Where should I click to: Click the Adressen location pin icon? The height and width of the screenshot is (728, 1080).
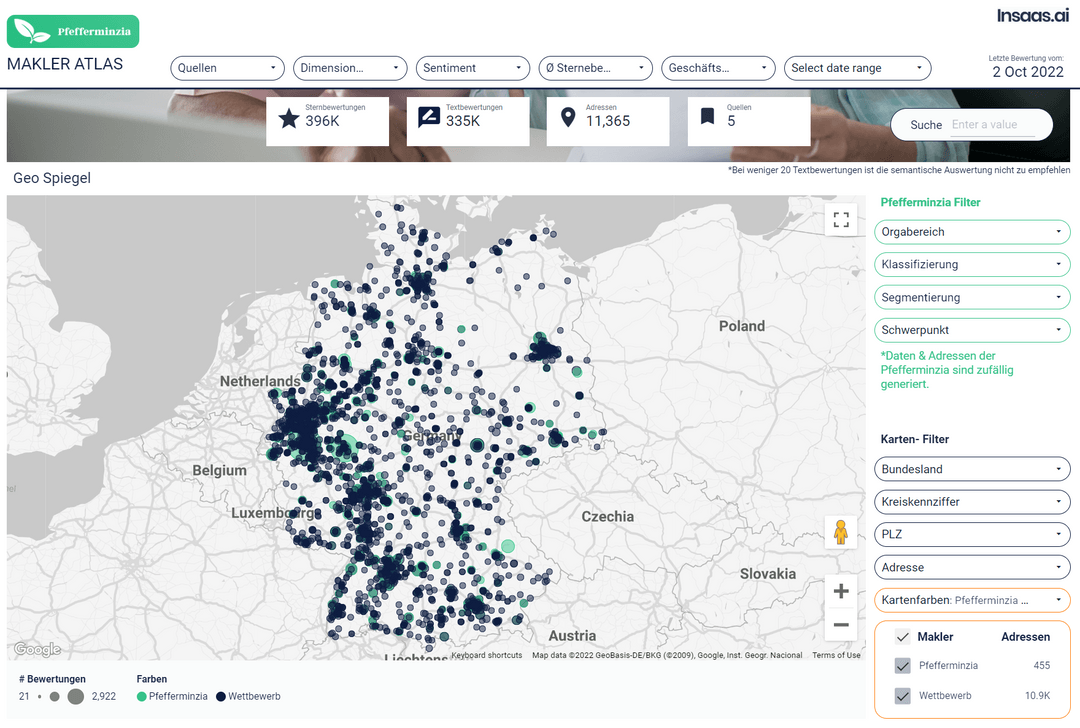pos(568,118)
